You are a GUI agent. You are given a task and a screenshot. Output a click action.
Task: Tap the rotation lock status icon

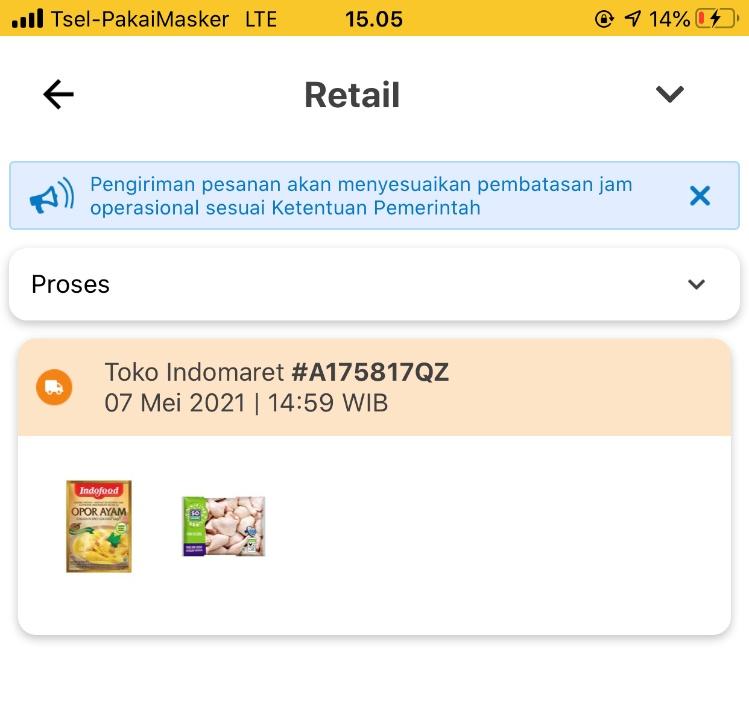[604, 19]
